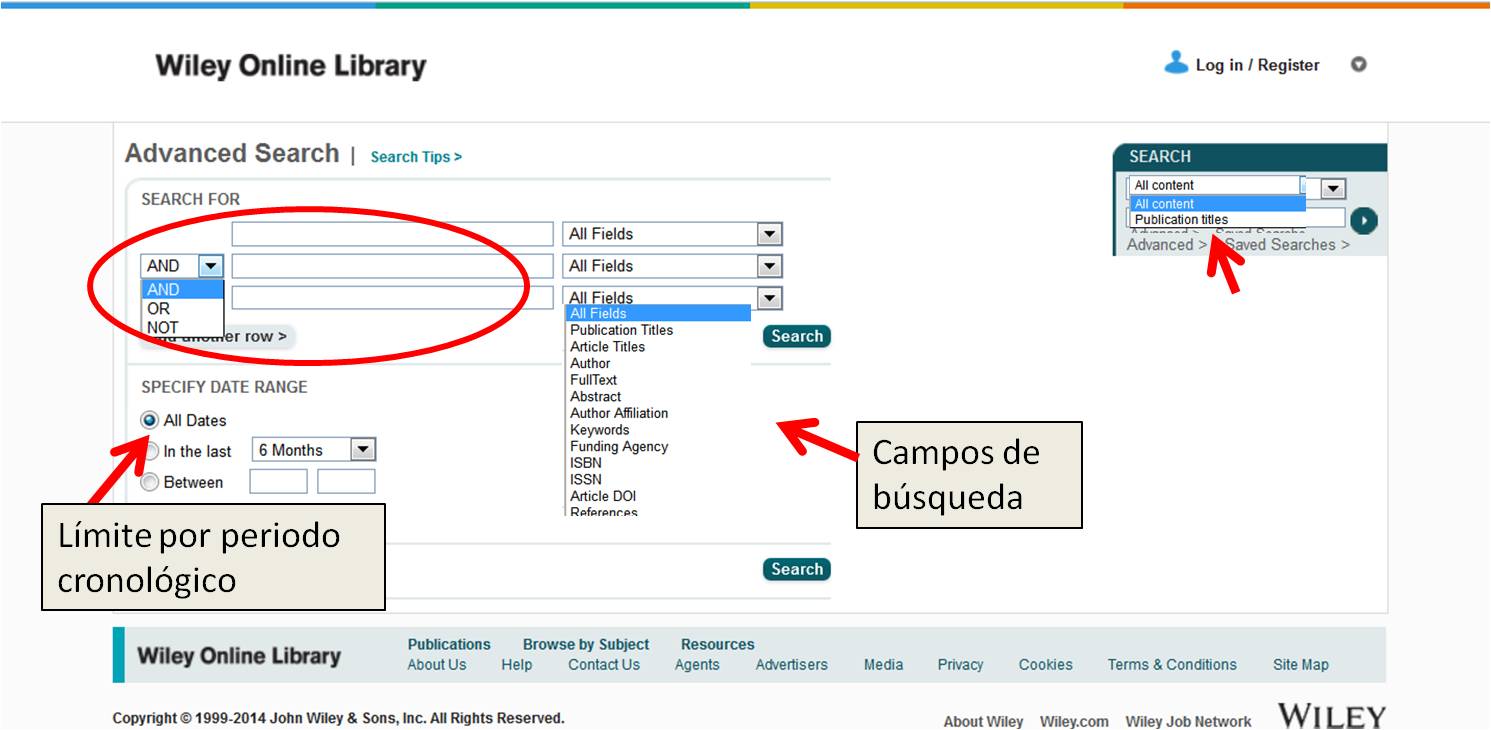Screen dimensions: 1491x730
Task: Click the Between start date field
Action: (278, 482)
